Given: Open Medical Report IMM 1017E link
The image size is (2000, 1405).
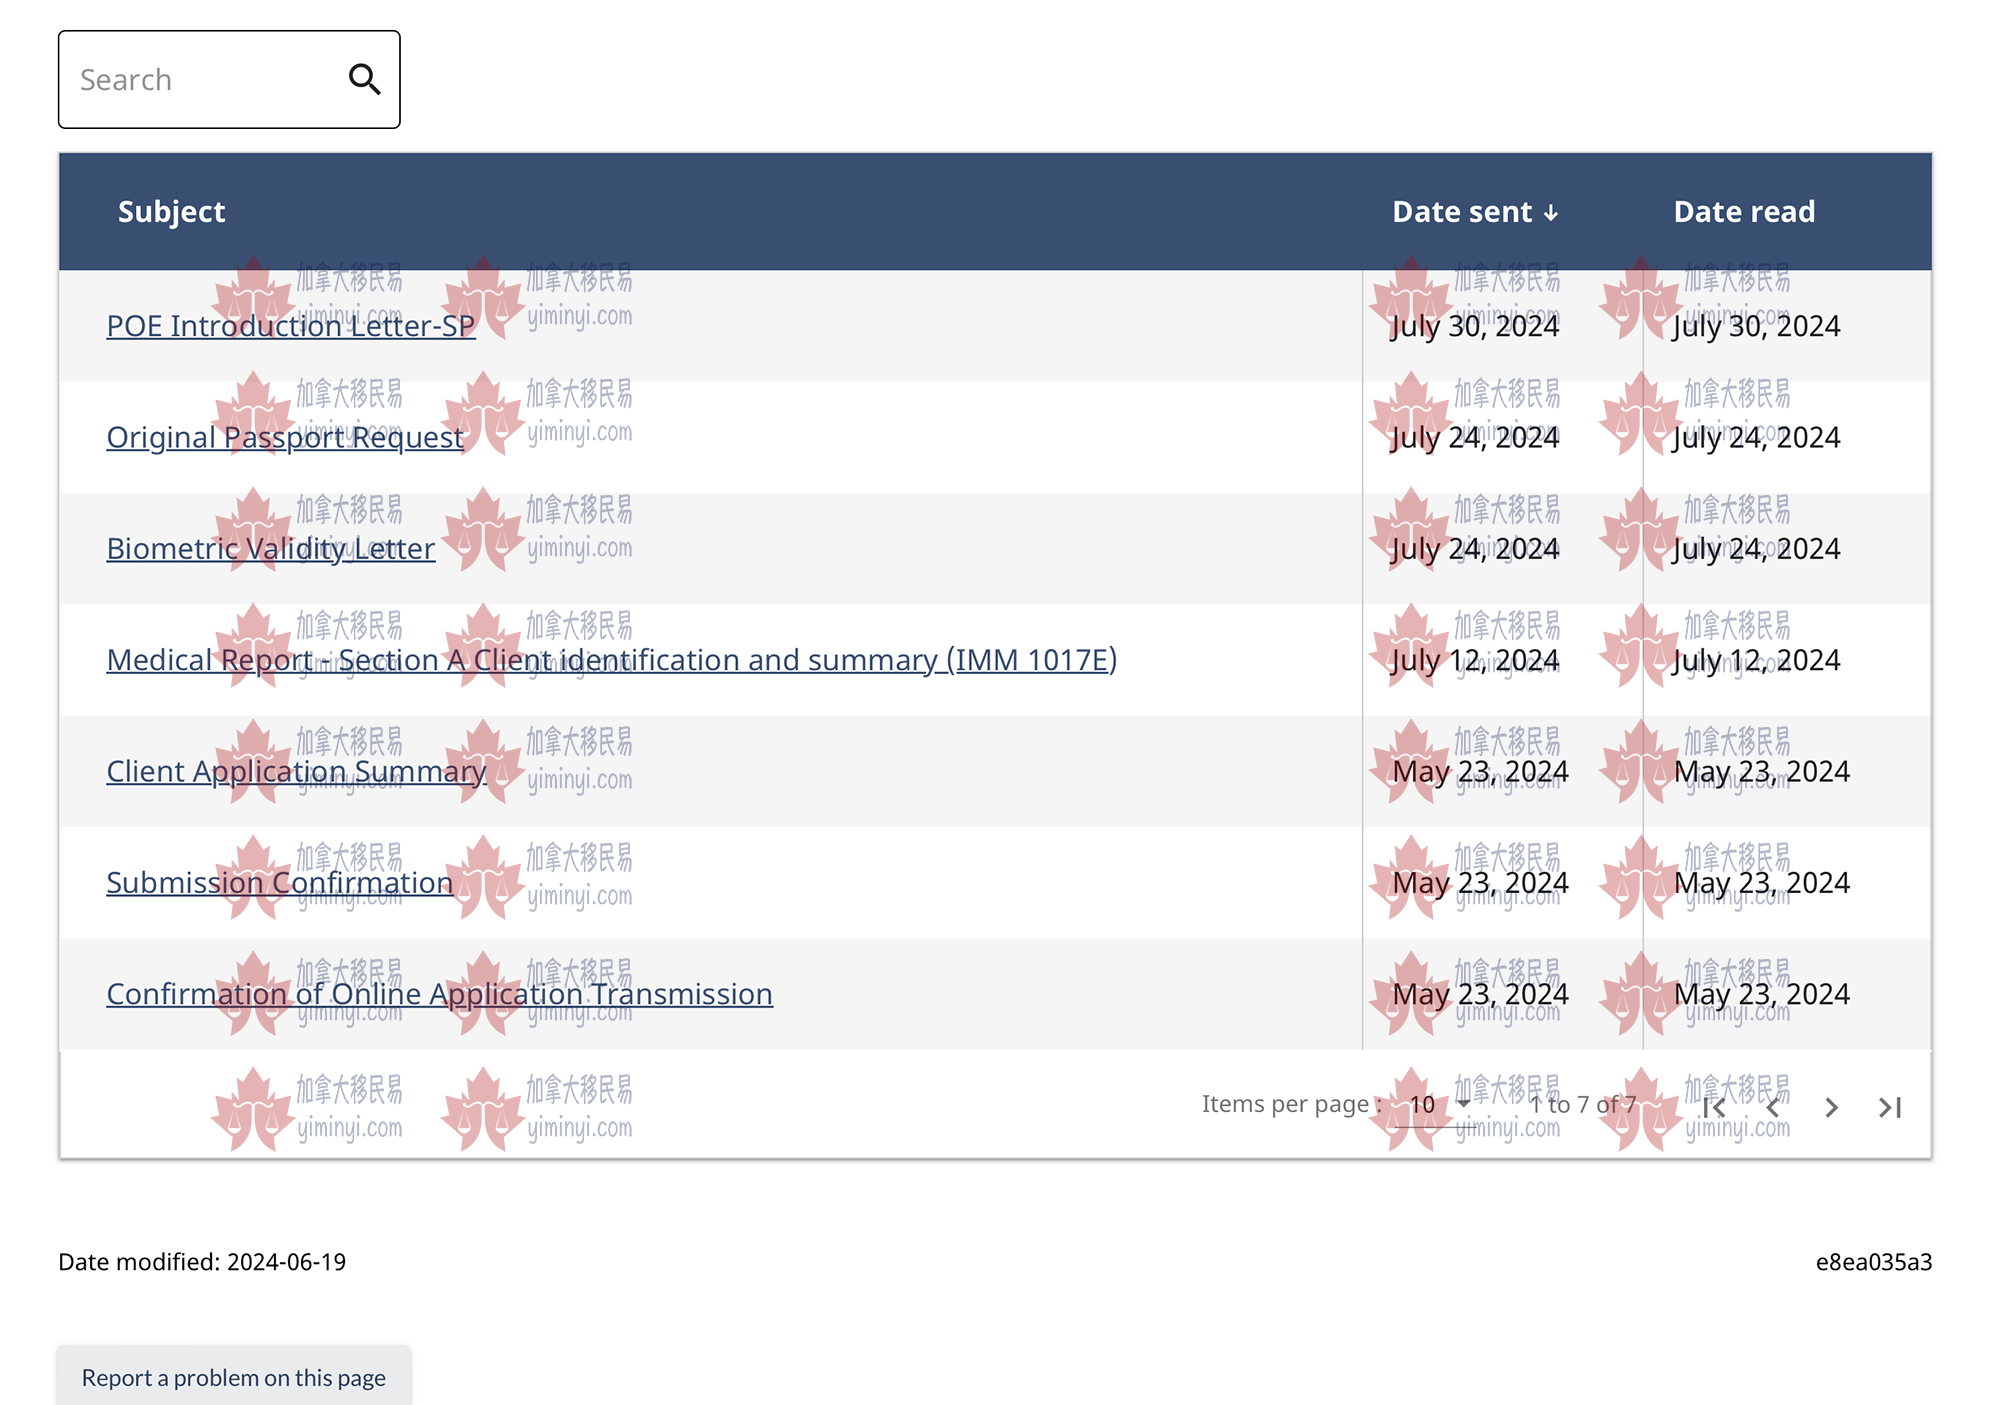Looking at the screenshot, I should coord(611,660).
